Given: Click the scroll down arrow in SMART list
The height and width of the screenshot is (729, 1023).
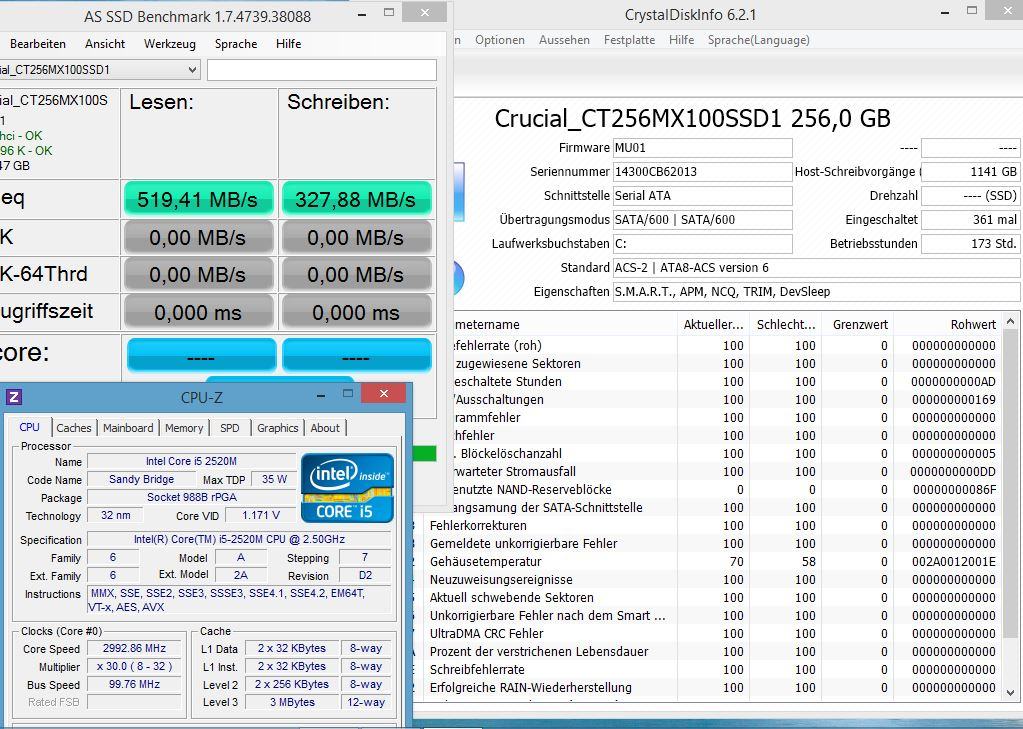Looking at the screenshot, I should click(x=1011, y=693).
